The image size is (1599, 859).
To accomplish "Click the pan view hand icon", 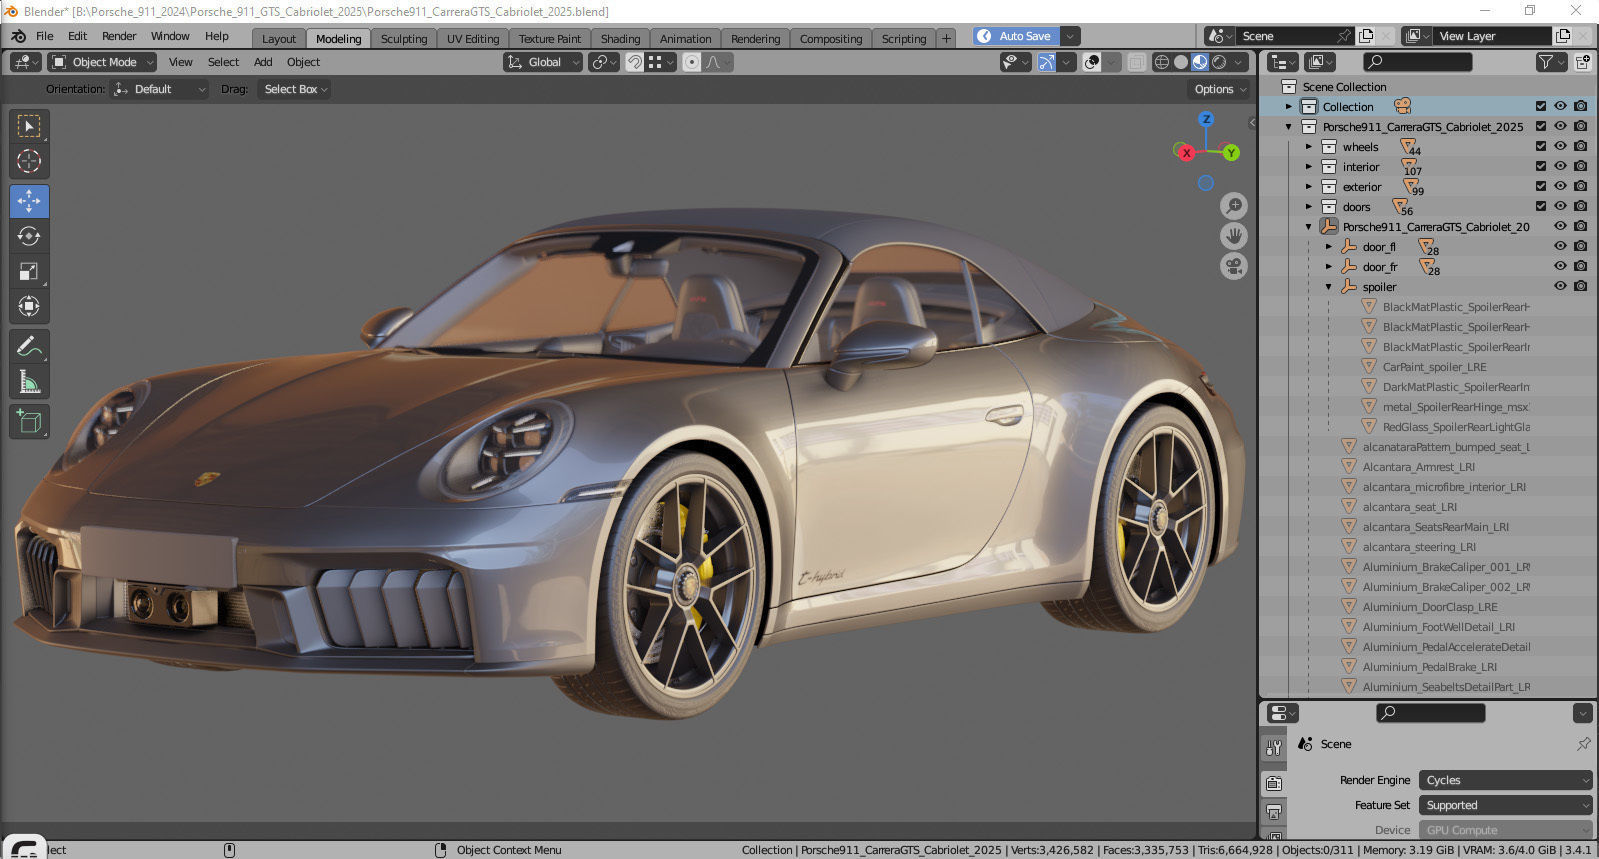I will pos(1234,236).
